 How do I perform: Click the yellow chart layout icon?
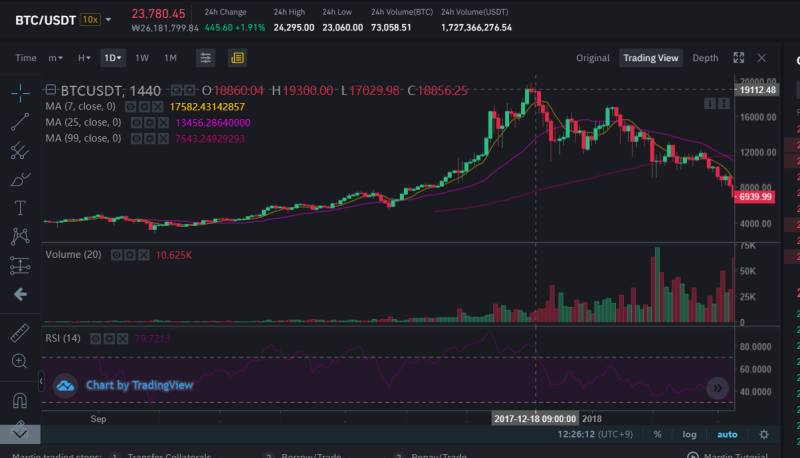pyautogui.click(x=237, y=58)
